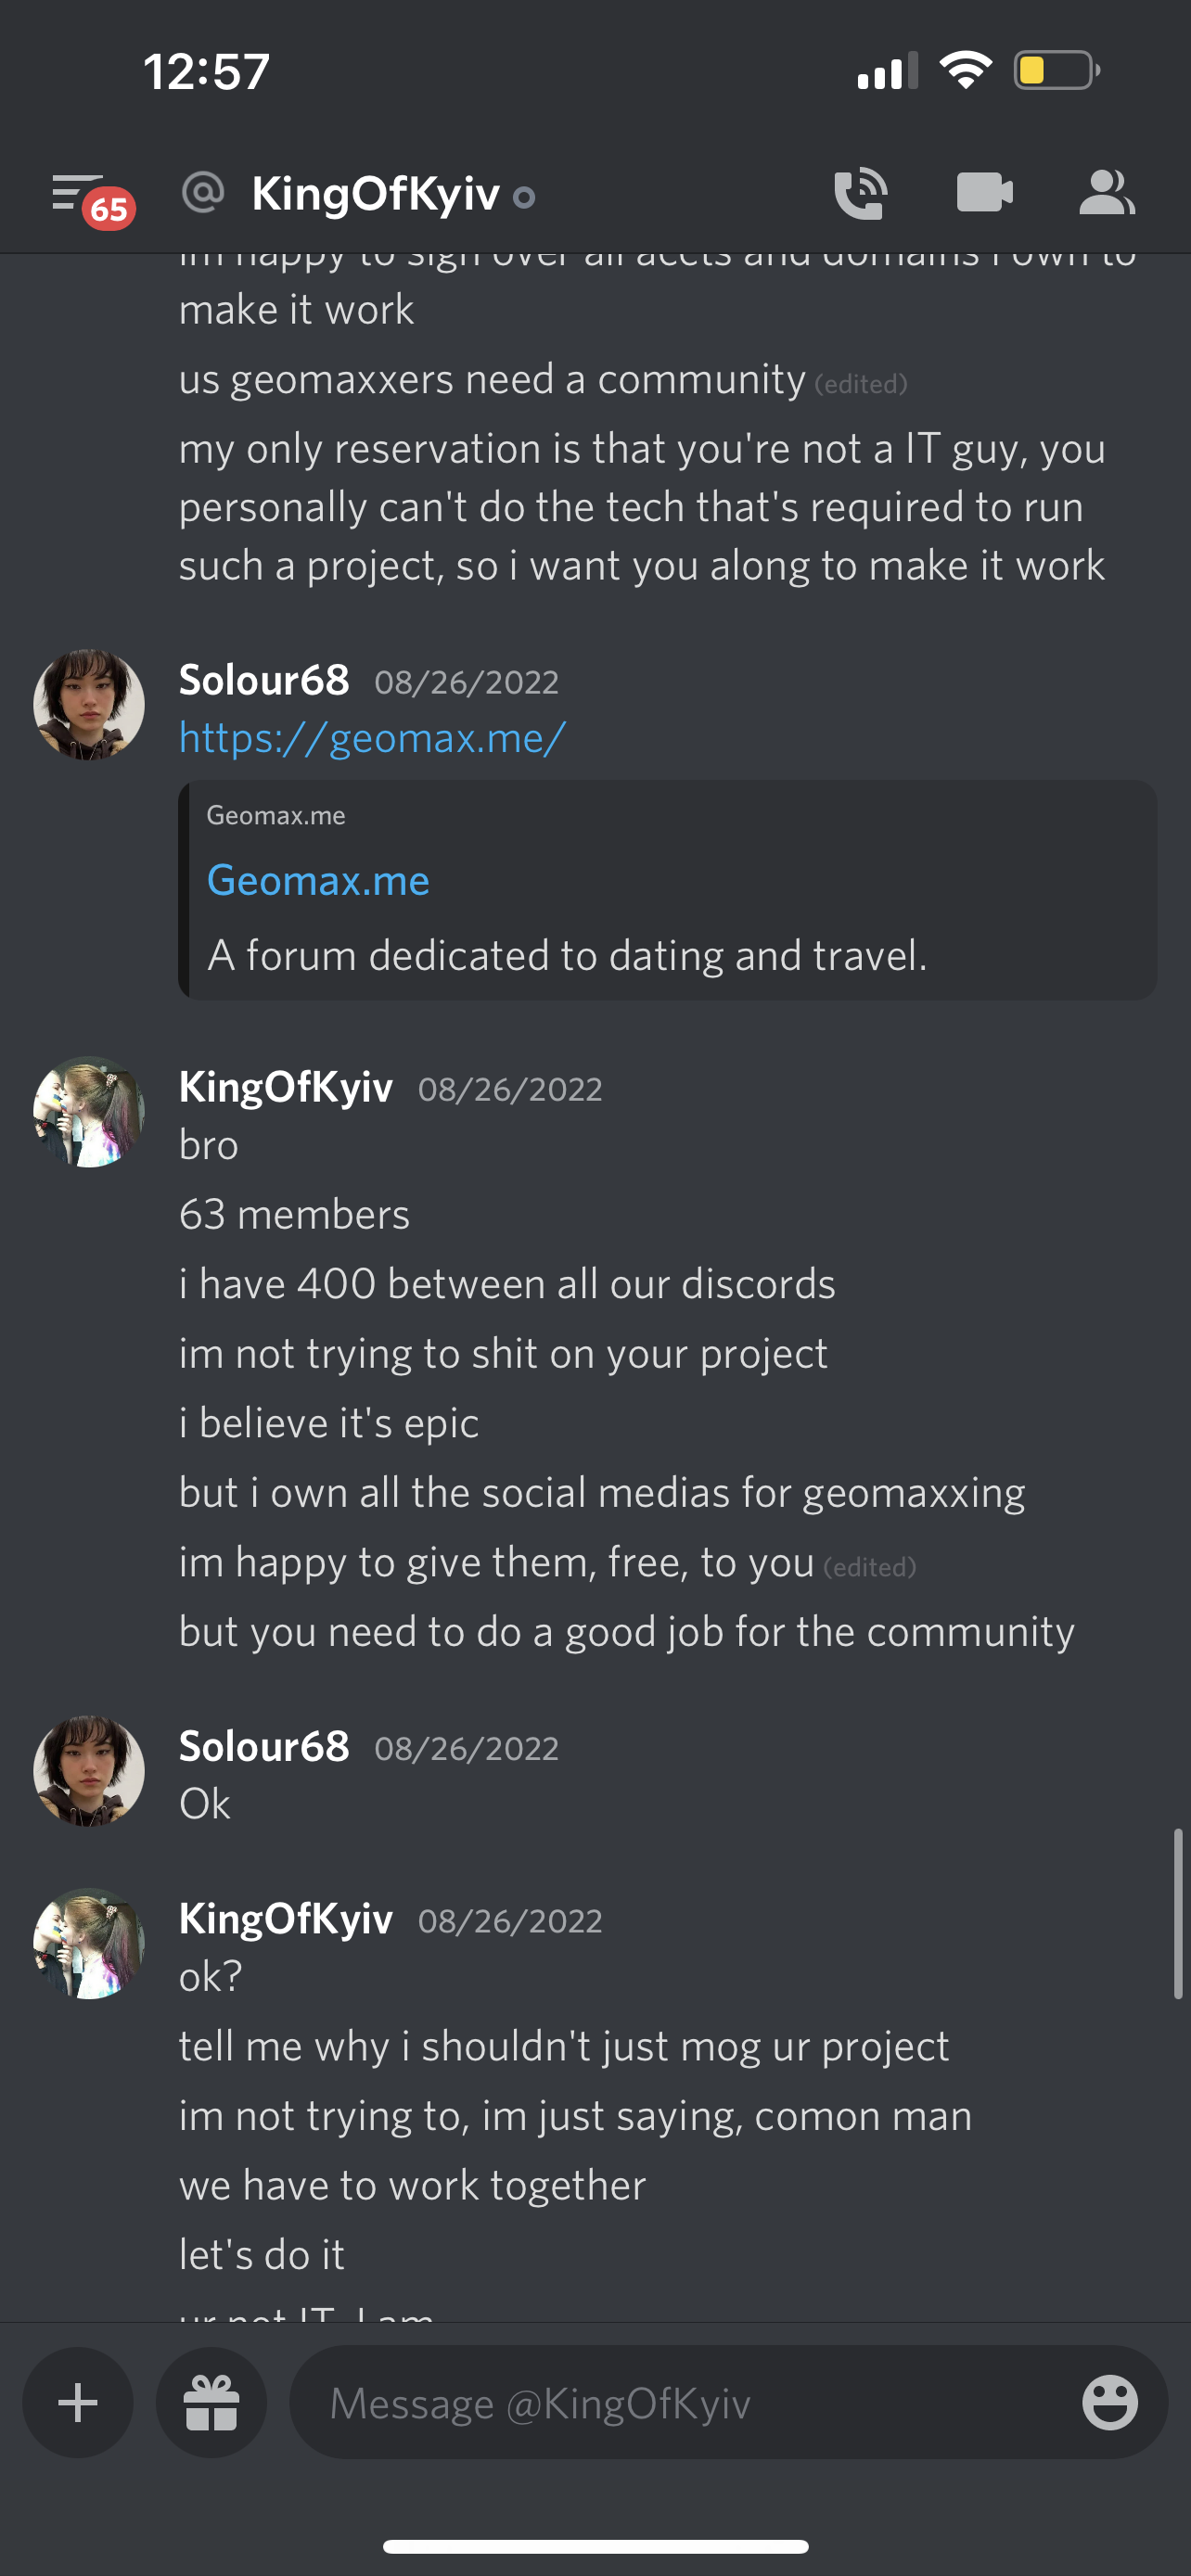The height and width of the screenshot is (2576, 1191).
Task: Tap the KingOfKyiv username above 'bro'
Action: tap(286, 1087)
